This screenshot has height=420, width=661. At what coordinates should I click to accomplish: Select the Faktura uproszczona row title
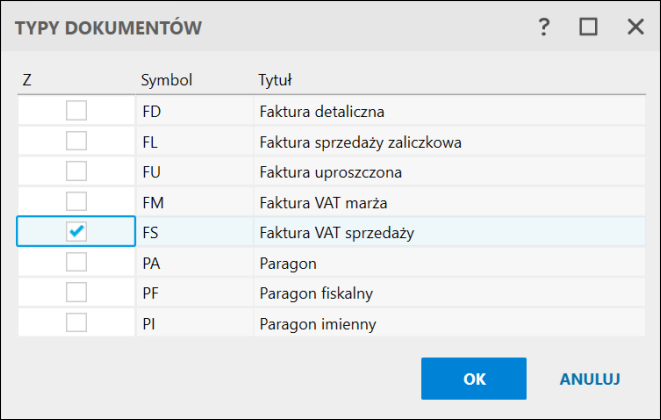coord(330,172)
